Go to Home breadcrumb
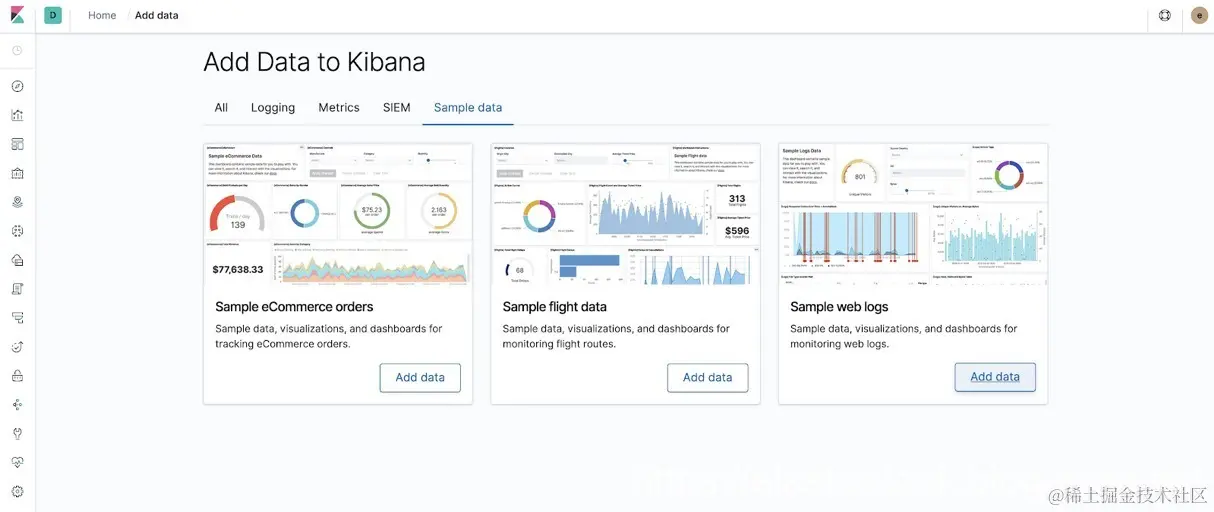This screenshot has width=1214, height=512. click(x=102, y=15)
